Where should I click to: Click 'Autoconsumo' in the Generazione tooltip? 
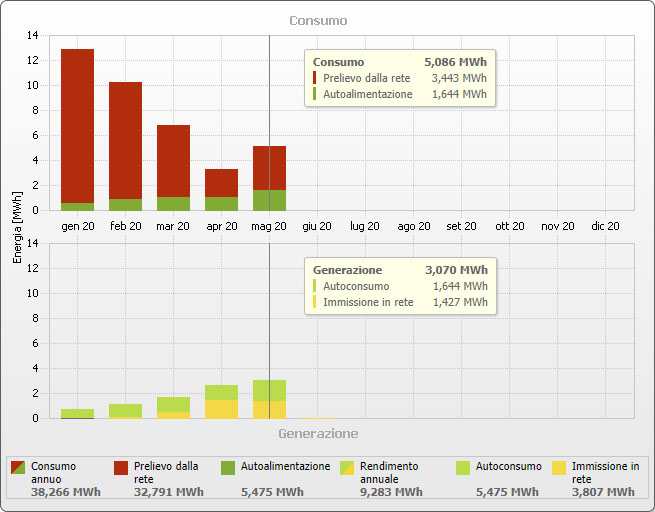coord(356,286)
